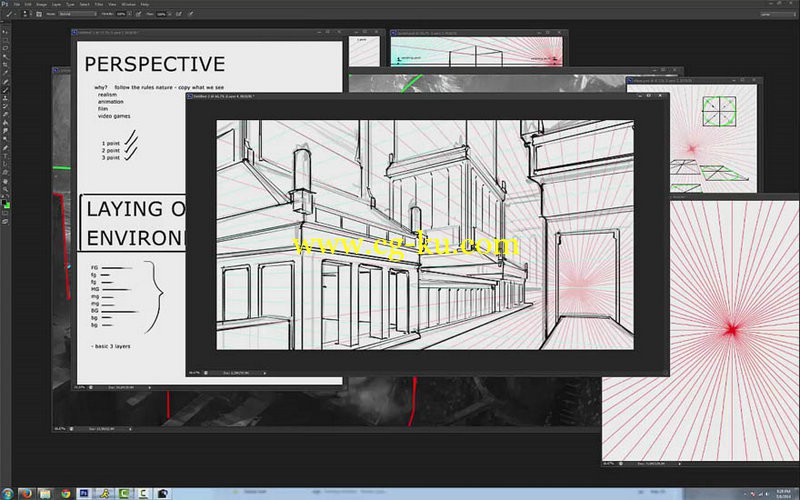Viewport: 800px width, 500px height.
Task: Select the Pen tool
Action: pos(5,148)
